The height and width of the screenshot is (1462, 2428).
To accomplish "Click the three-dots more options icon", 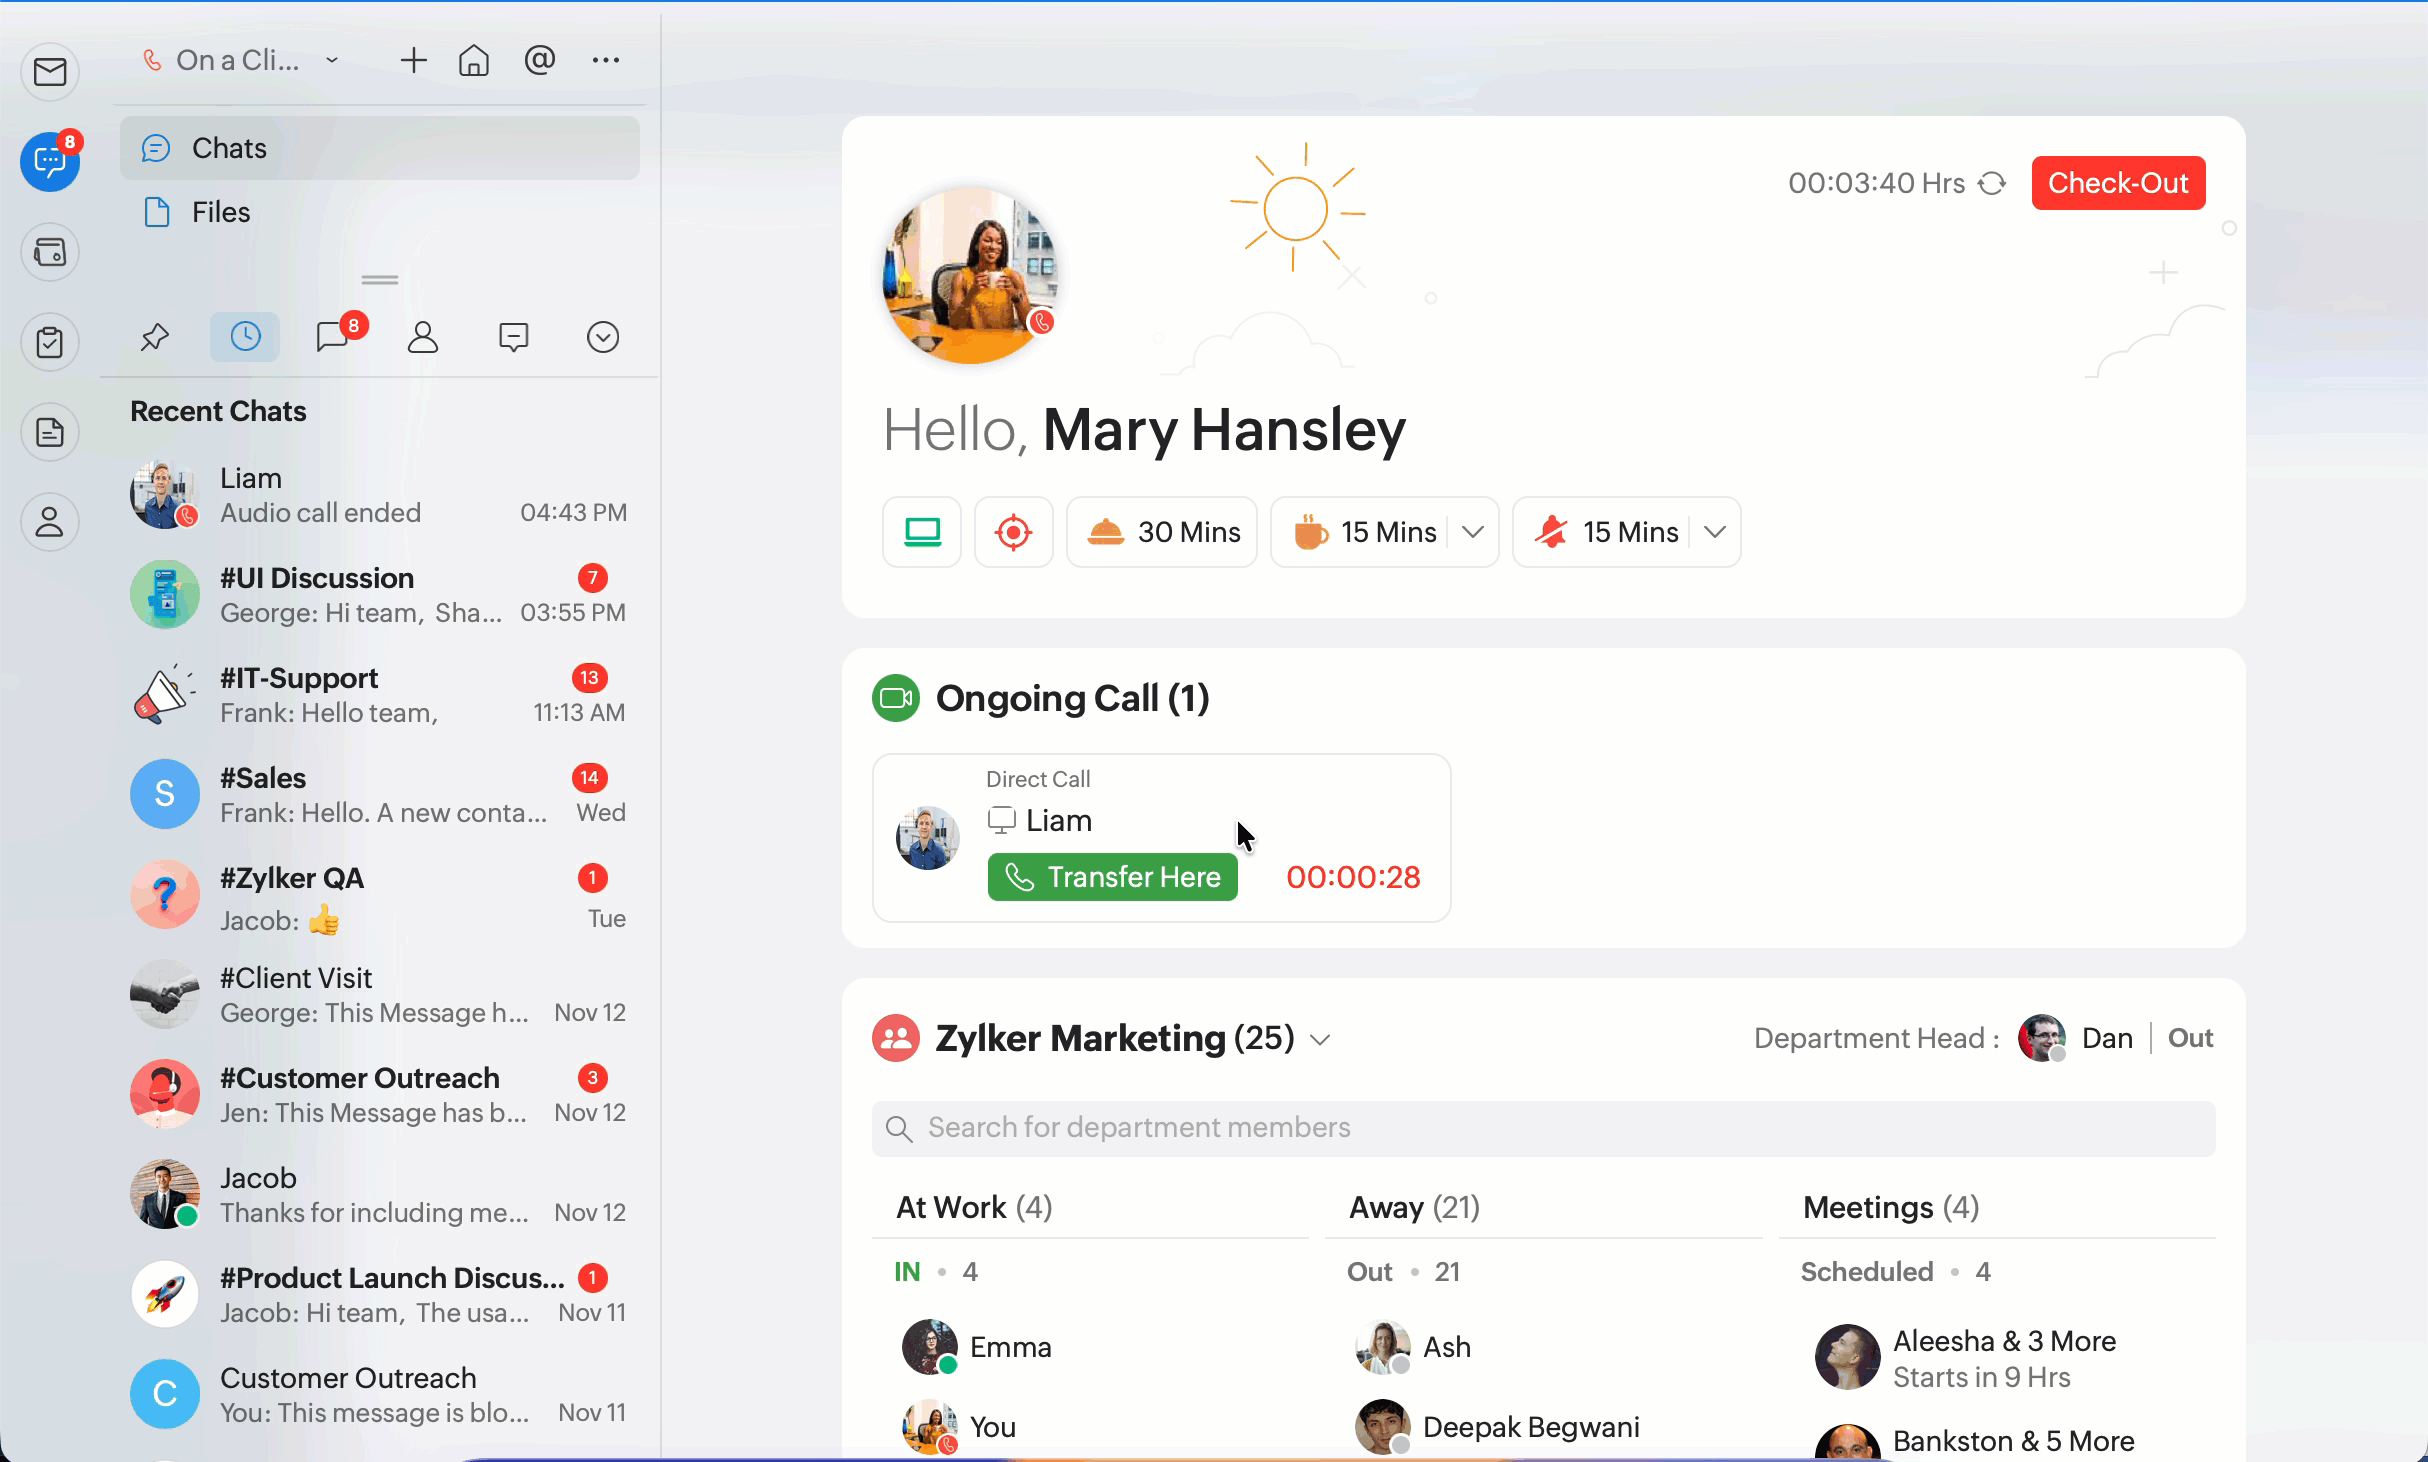I will point(605,61).
